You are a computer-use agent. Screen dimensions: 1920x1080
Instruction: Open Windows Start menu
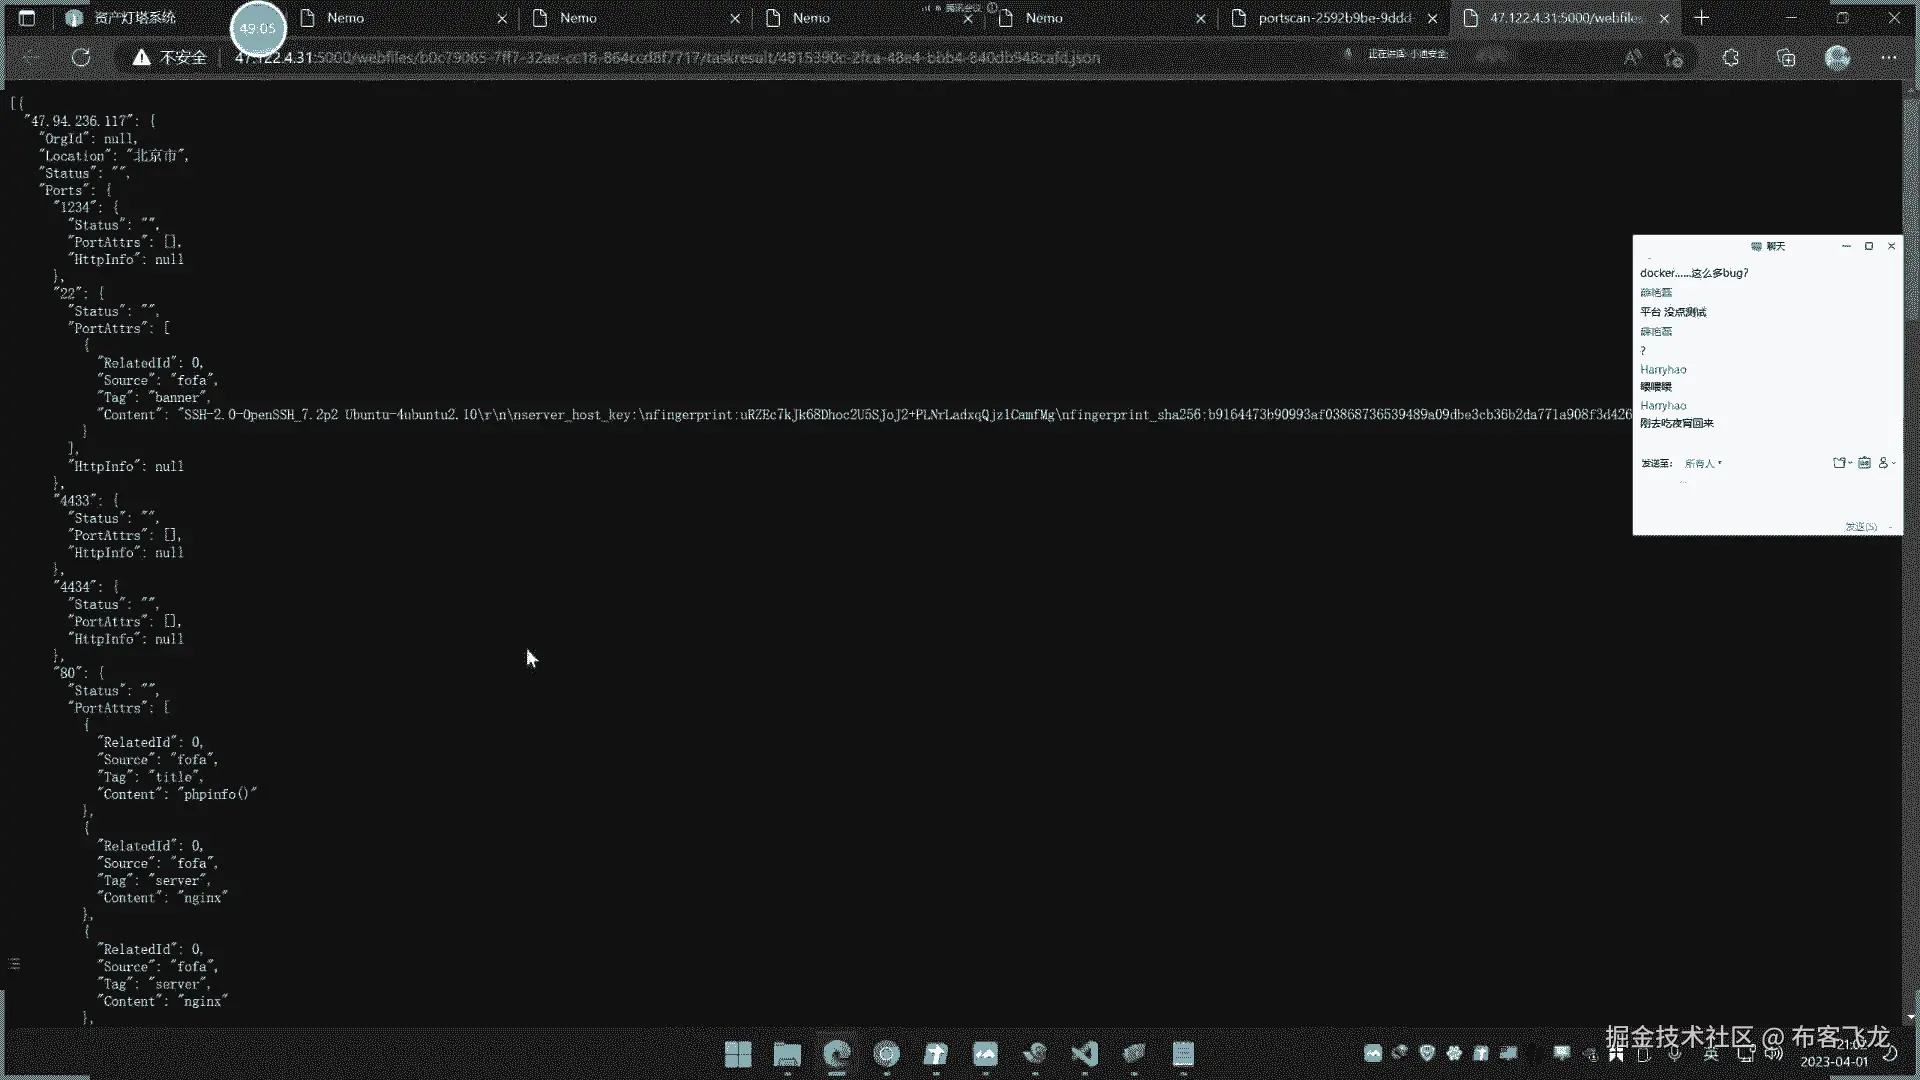[738, 1054]
